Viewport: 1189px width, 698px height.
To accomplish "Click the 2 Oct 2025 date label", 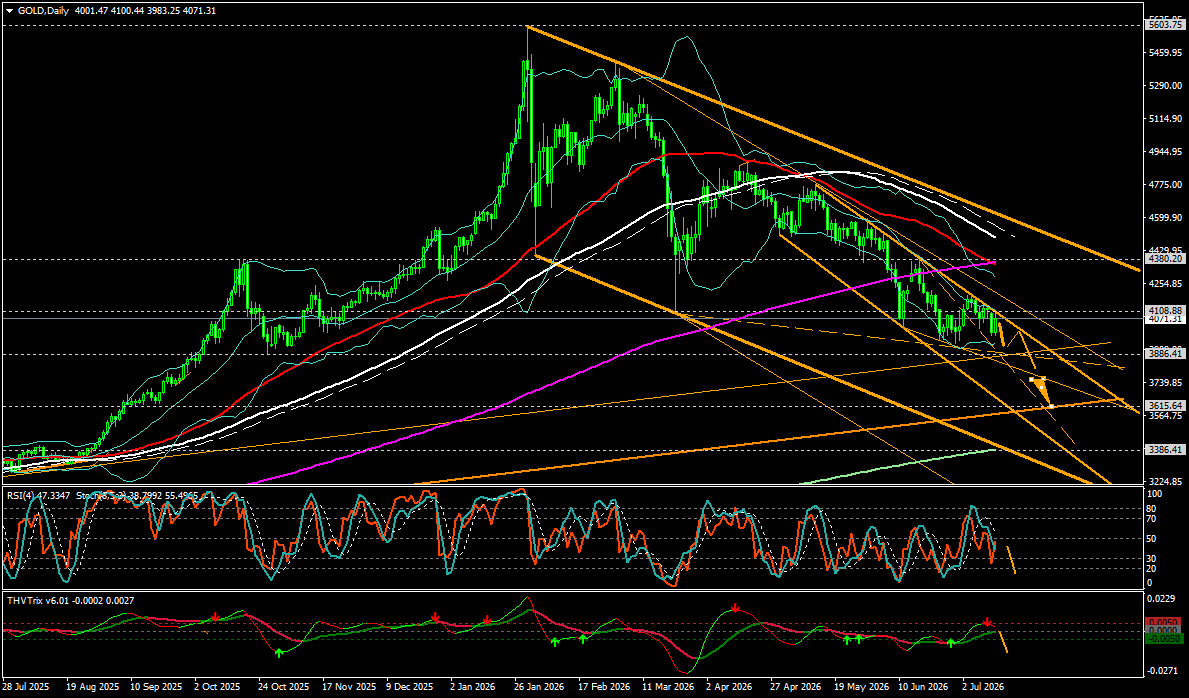I will point(217,686).
